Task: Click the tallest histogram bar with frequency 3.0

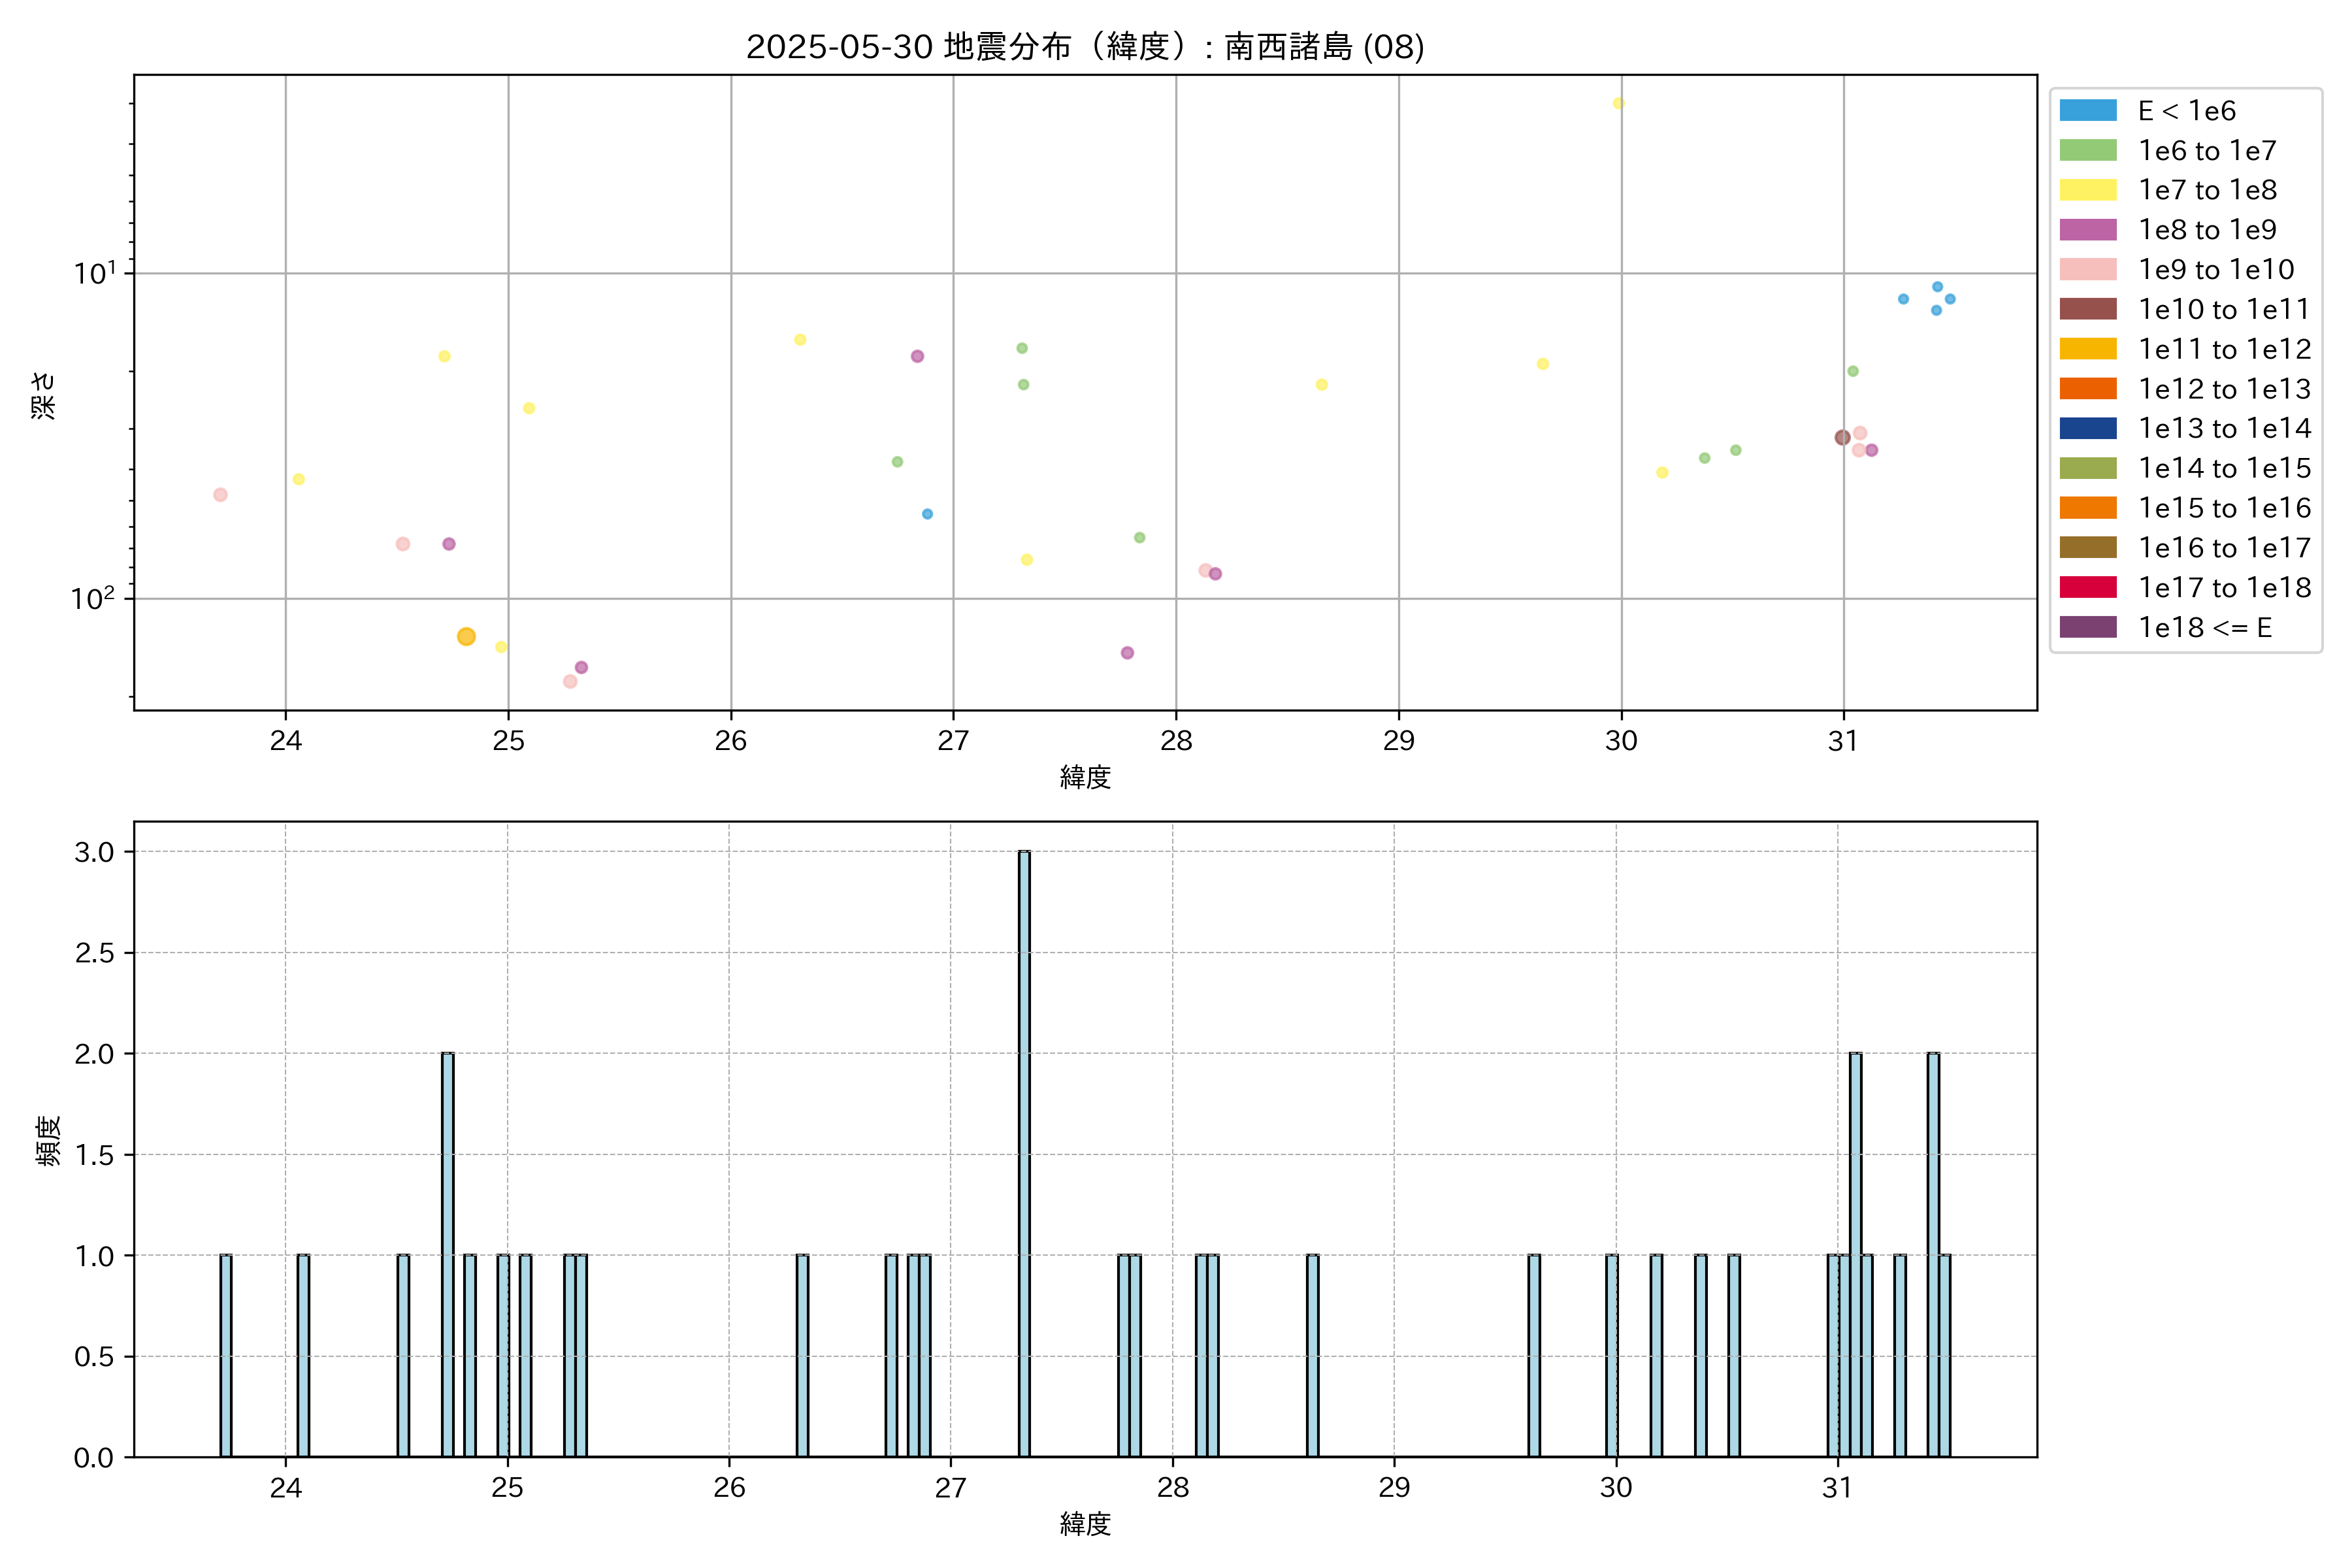Action: [x=1024, y=1153]
